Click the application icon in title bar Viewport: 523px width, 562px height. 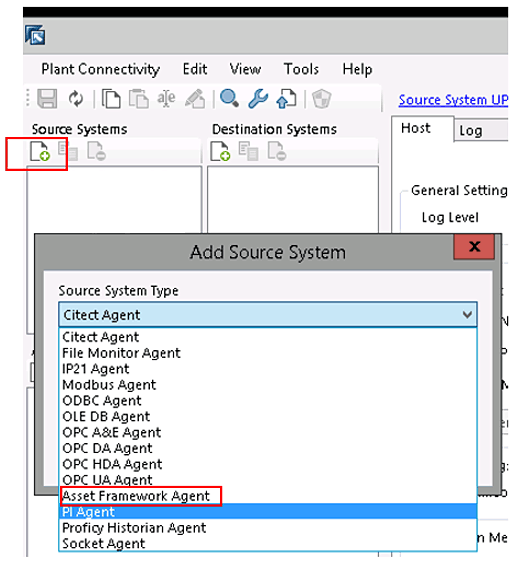coord(35,35)
